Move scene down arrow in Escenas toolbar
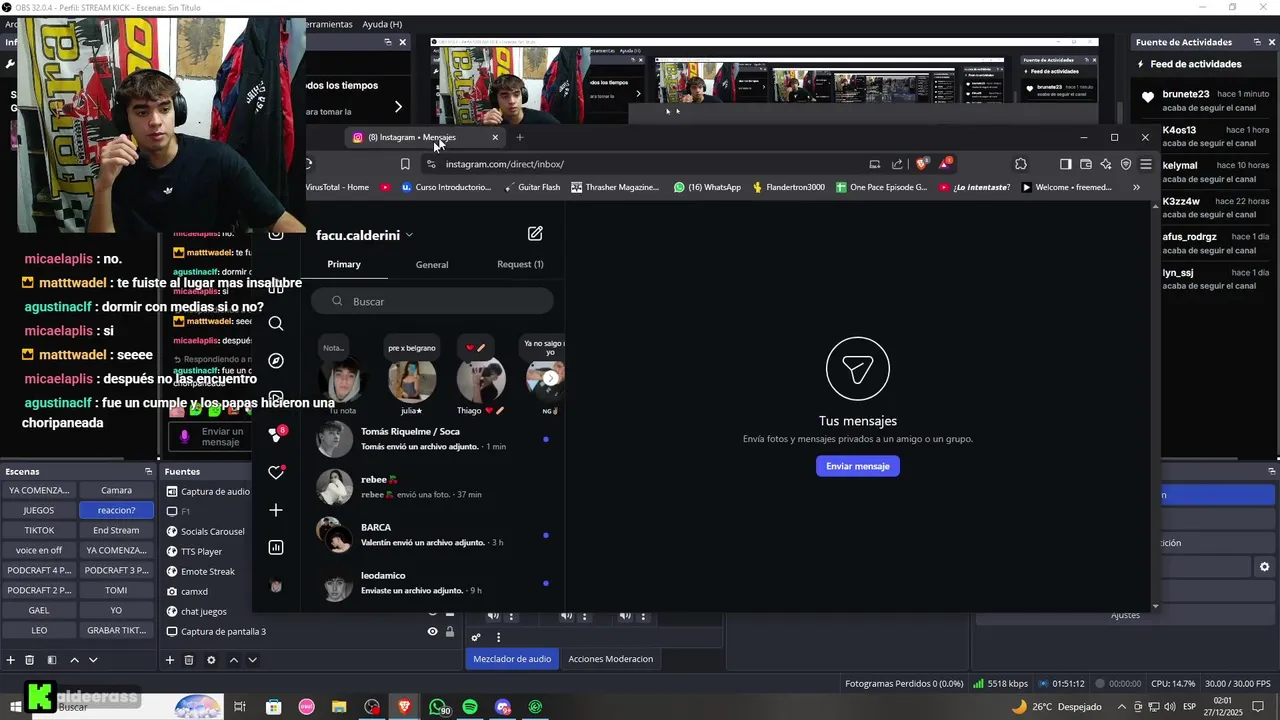 (x=93, y=660)
